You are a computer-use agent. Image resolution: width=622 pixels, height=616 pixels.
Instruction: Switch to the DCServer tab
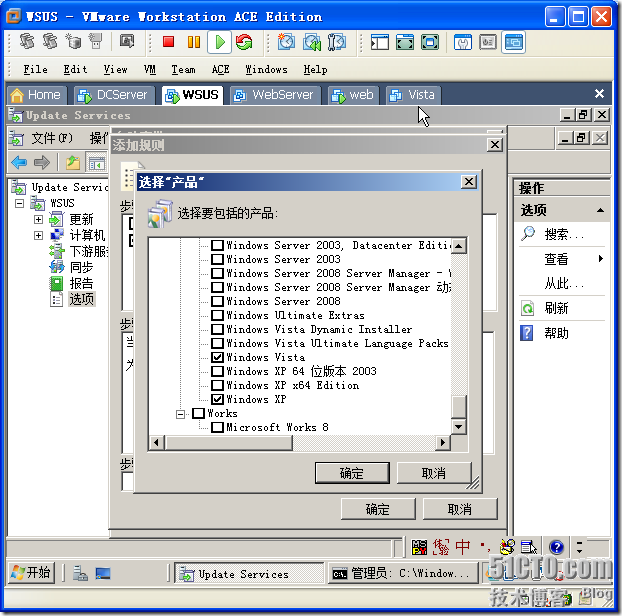[114, 95]
